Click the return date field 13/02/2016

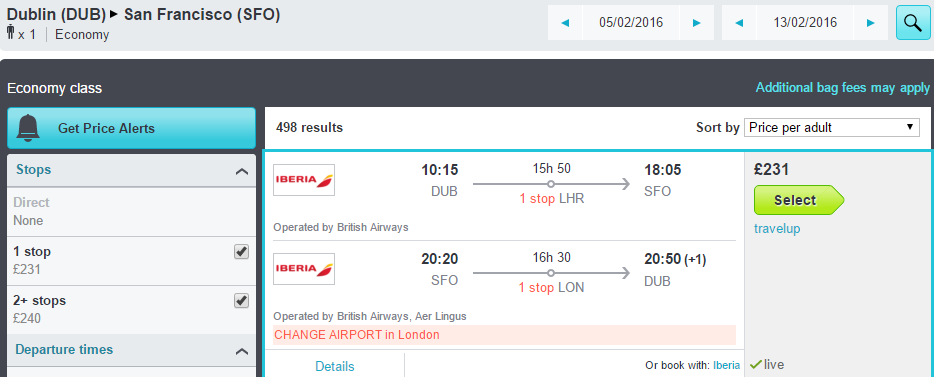point(805,23)
